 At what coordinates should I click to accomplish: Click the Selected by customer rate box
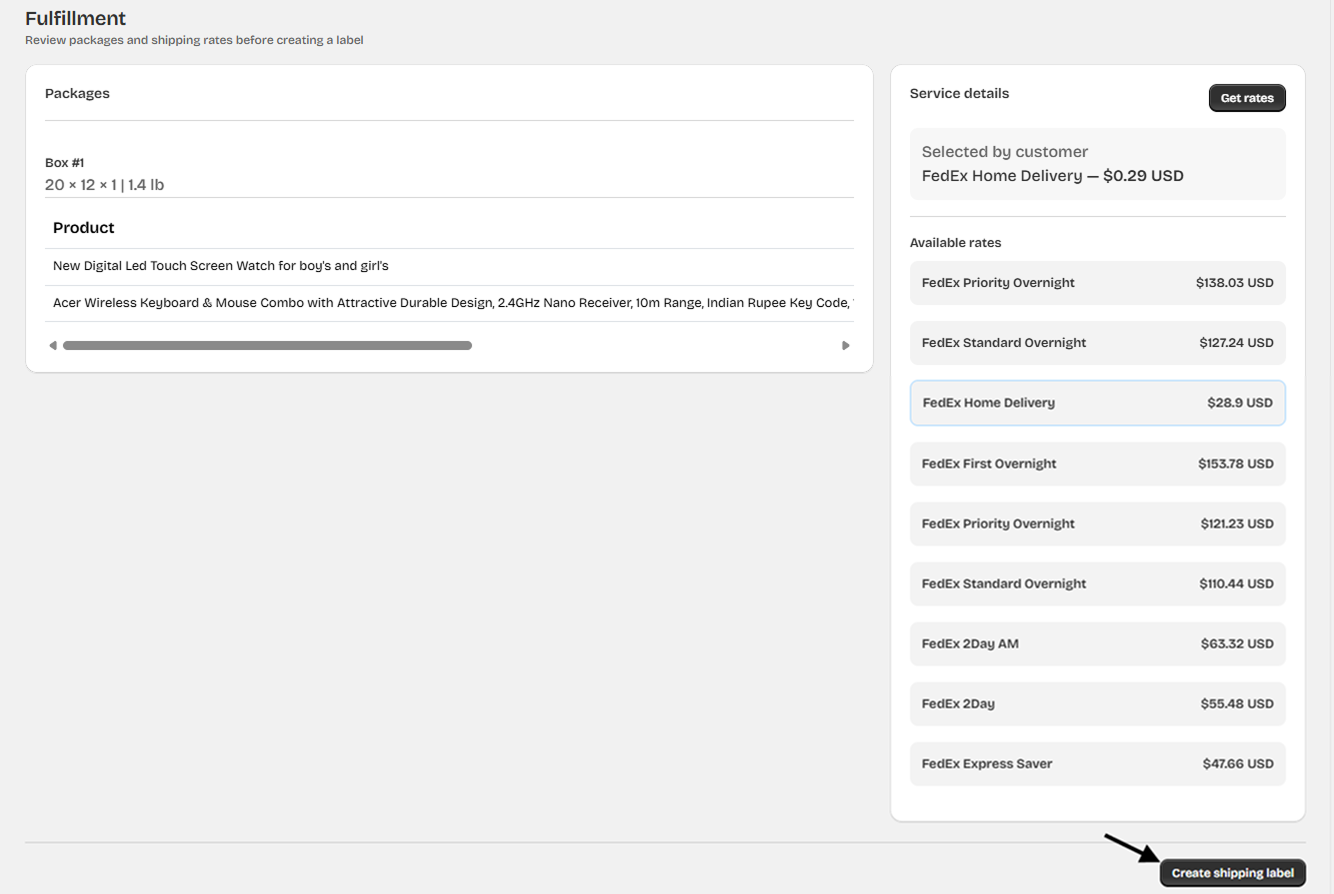click(1097, 164)
